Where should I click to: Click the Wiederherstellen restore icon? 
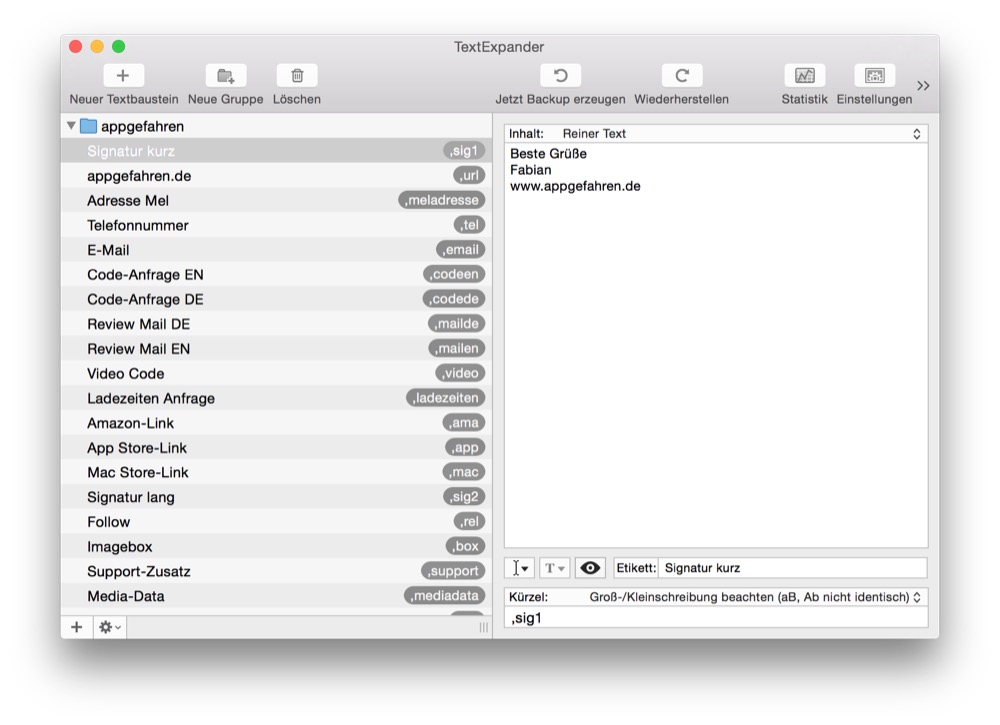pyautogui.click(x=681, y=76)
